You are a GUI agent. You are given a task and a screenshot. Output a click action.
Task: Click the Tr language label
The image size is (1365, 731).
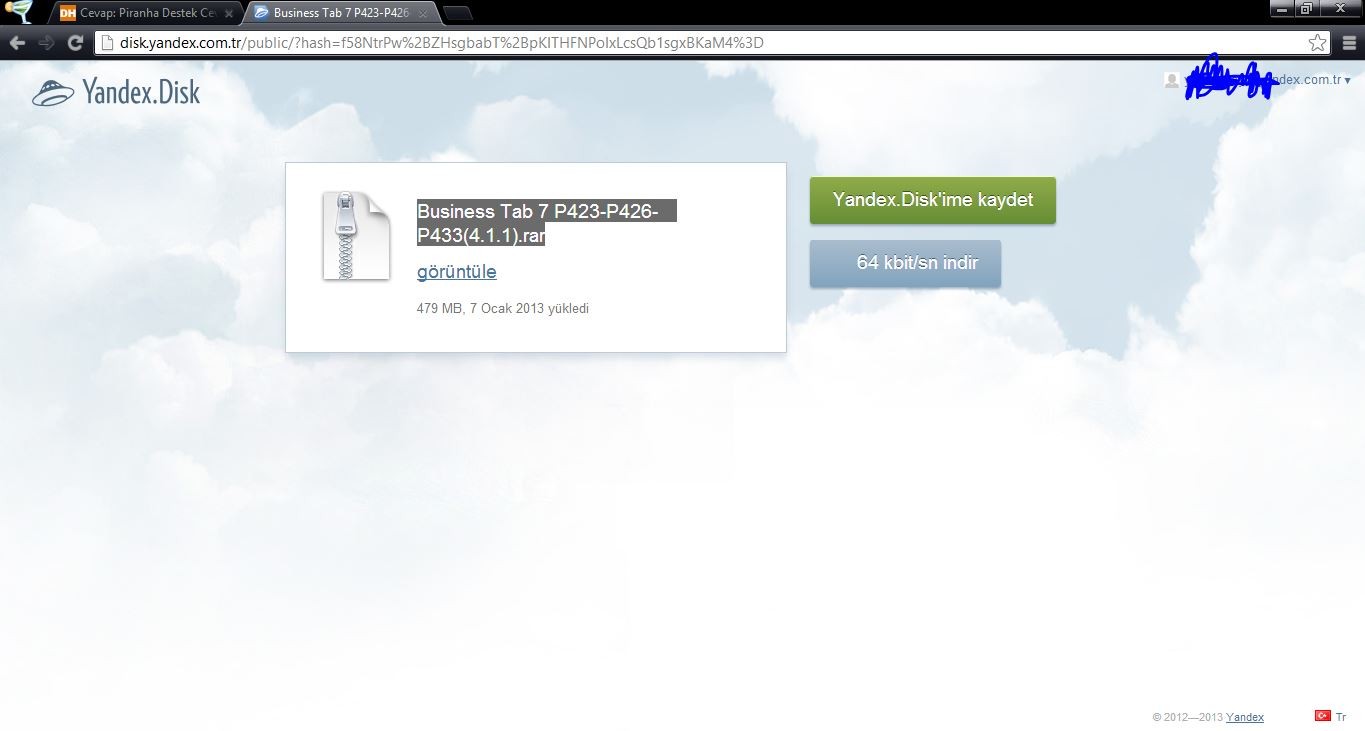tap(1341, 717)
